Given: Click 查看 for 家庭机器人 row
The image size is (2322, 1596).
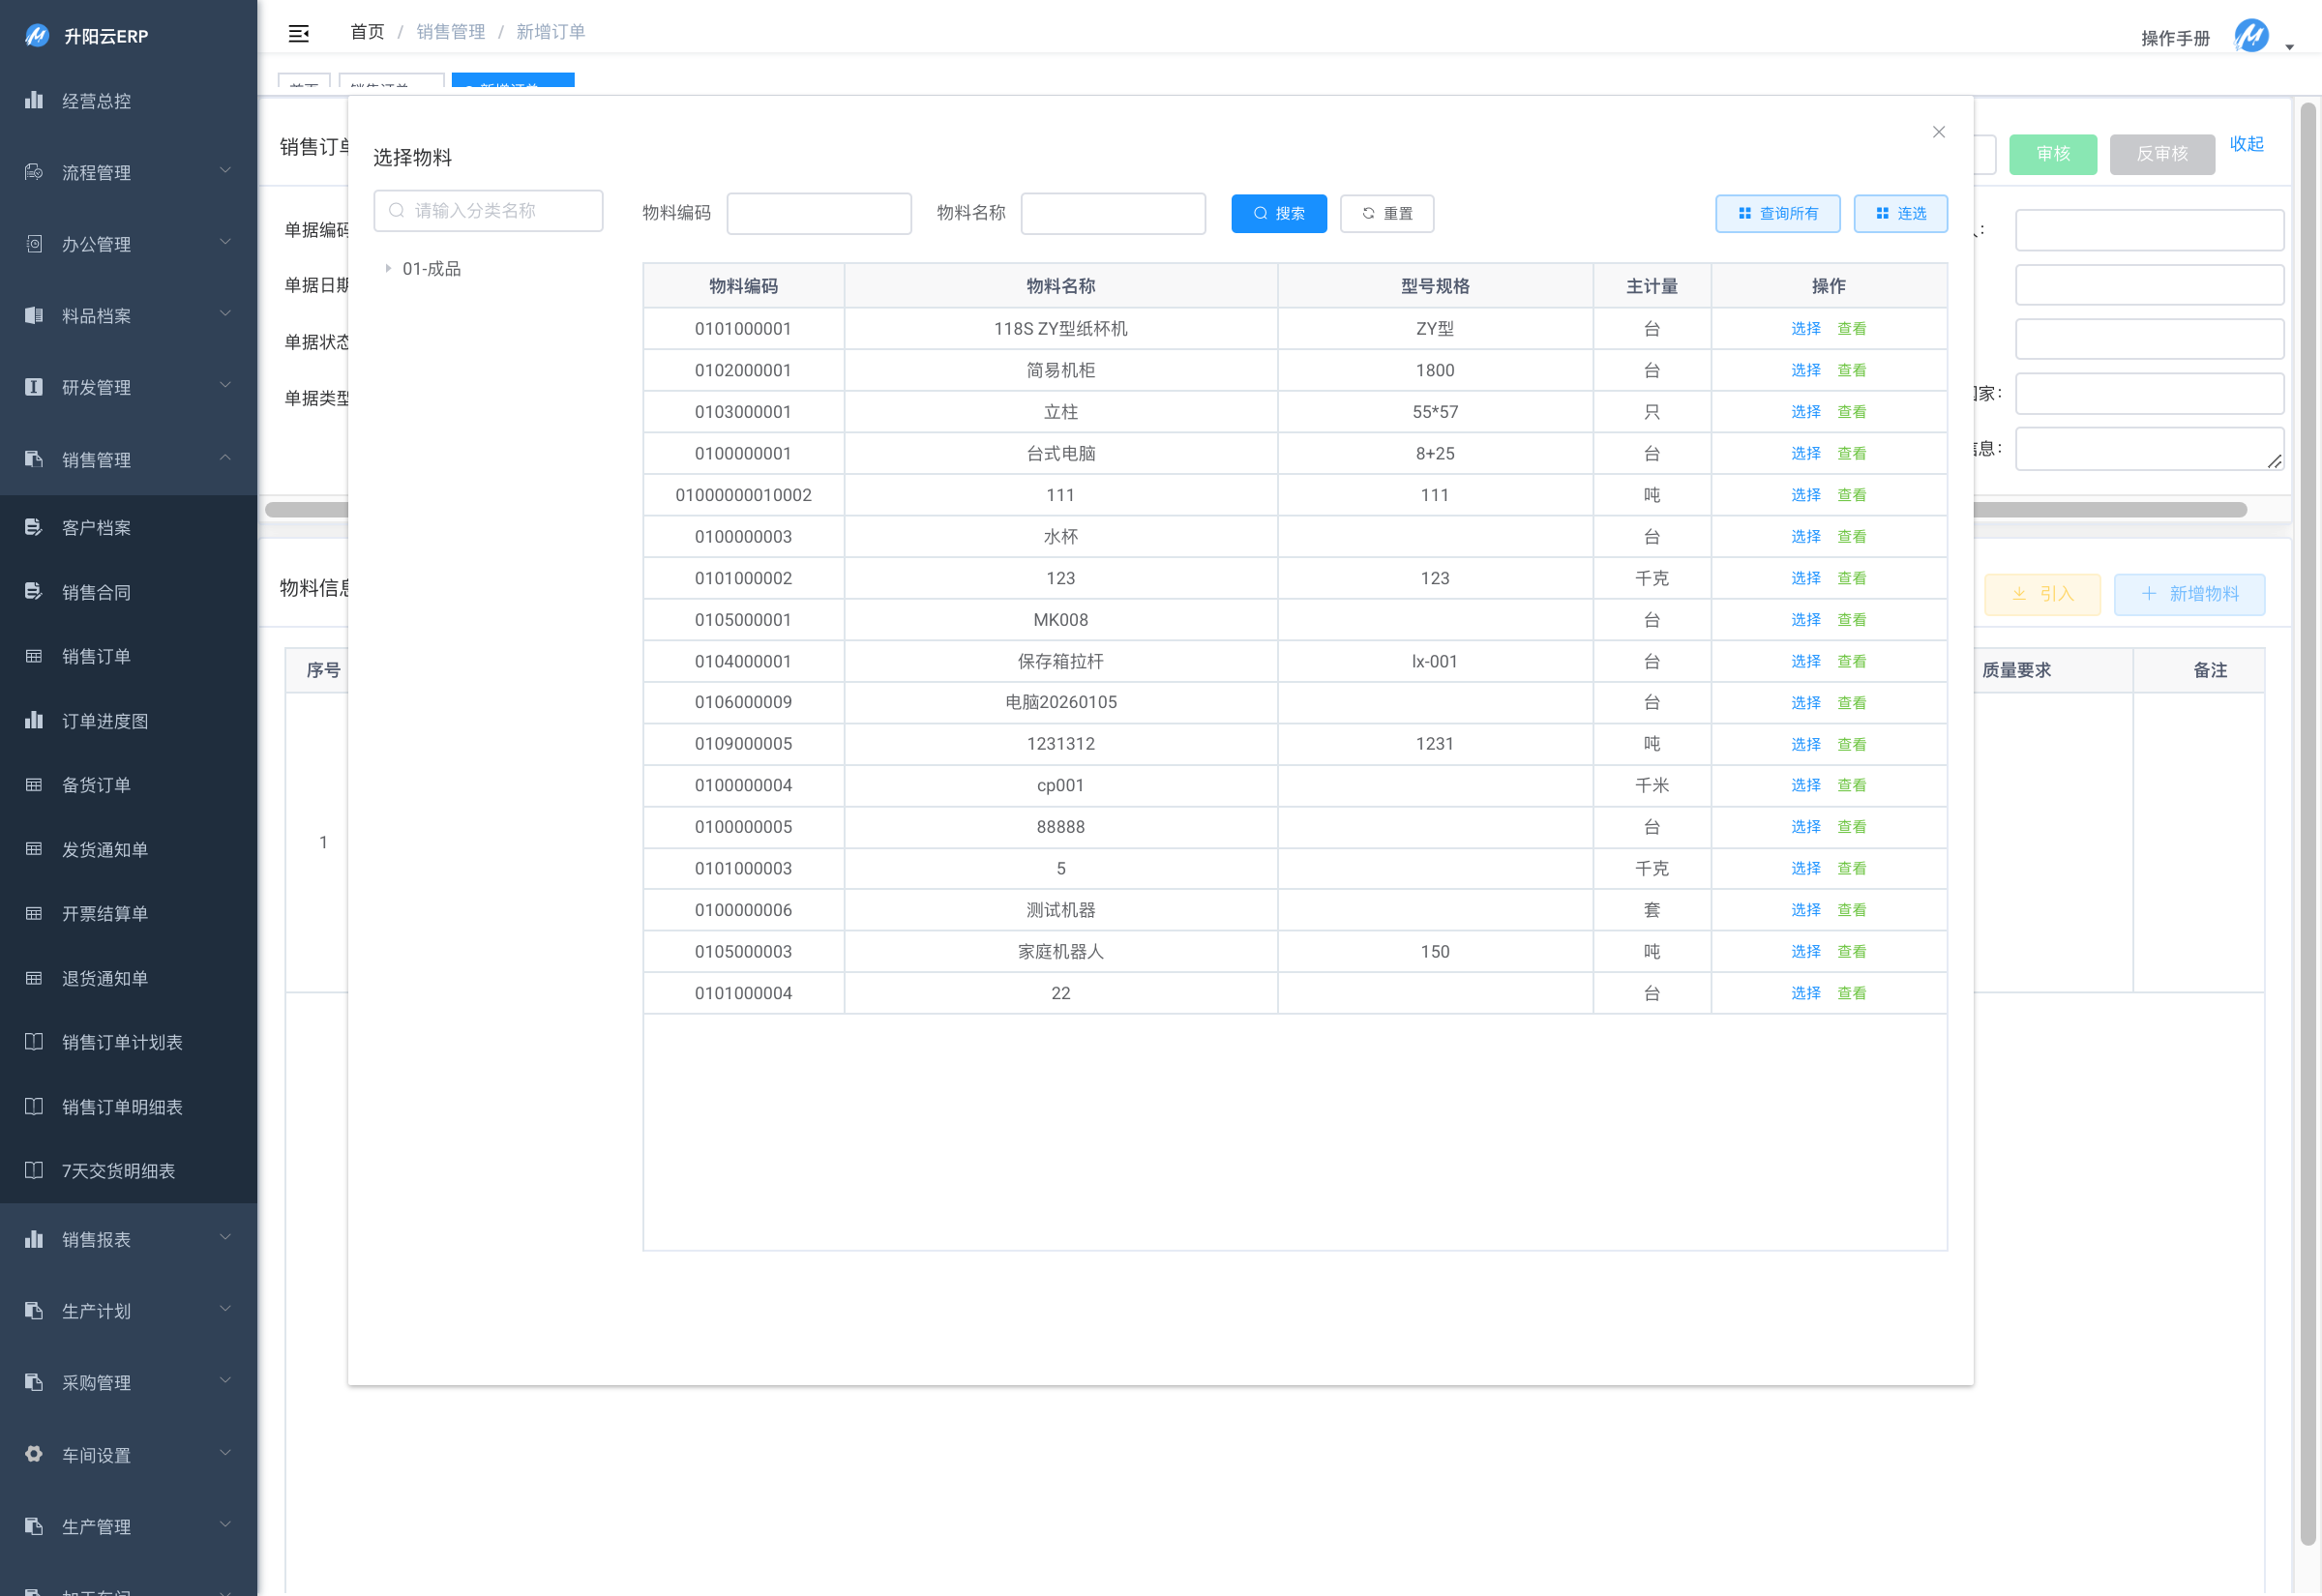Looking at the screenshot, I should click(x=1851, y=951).
